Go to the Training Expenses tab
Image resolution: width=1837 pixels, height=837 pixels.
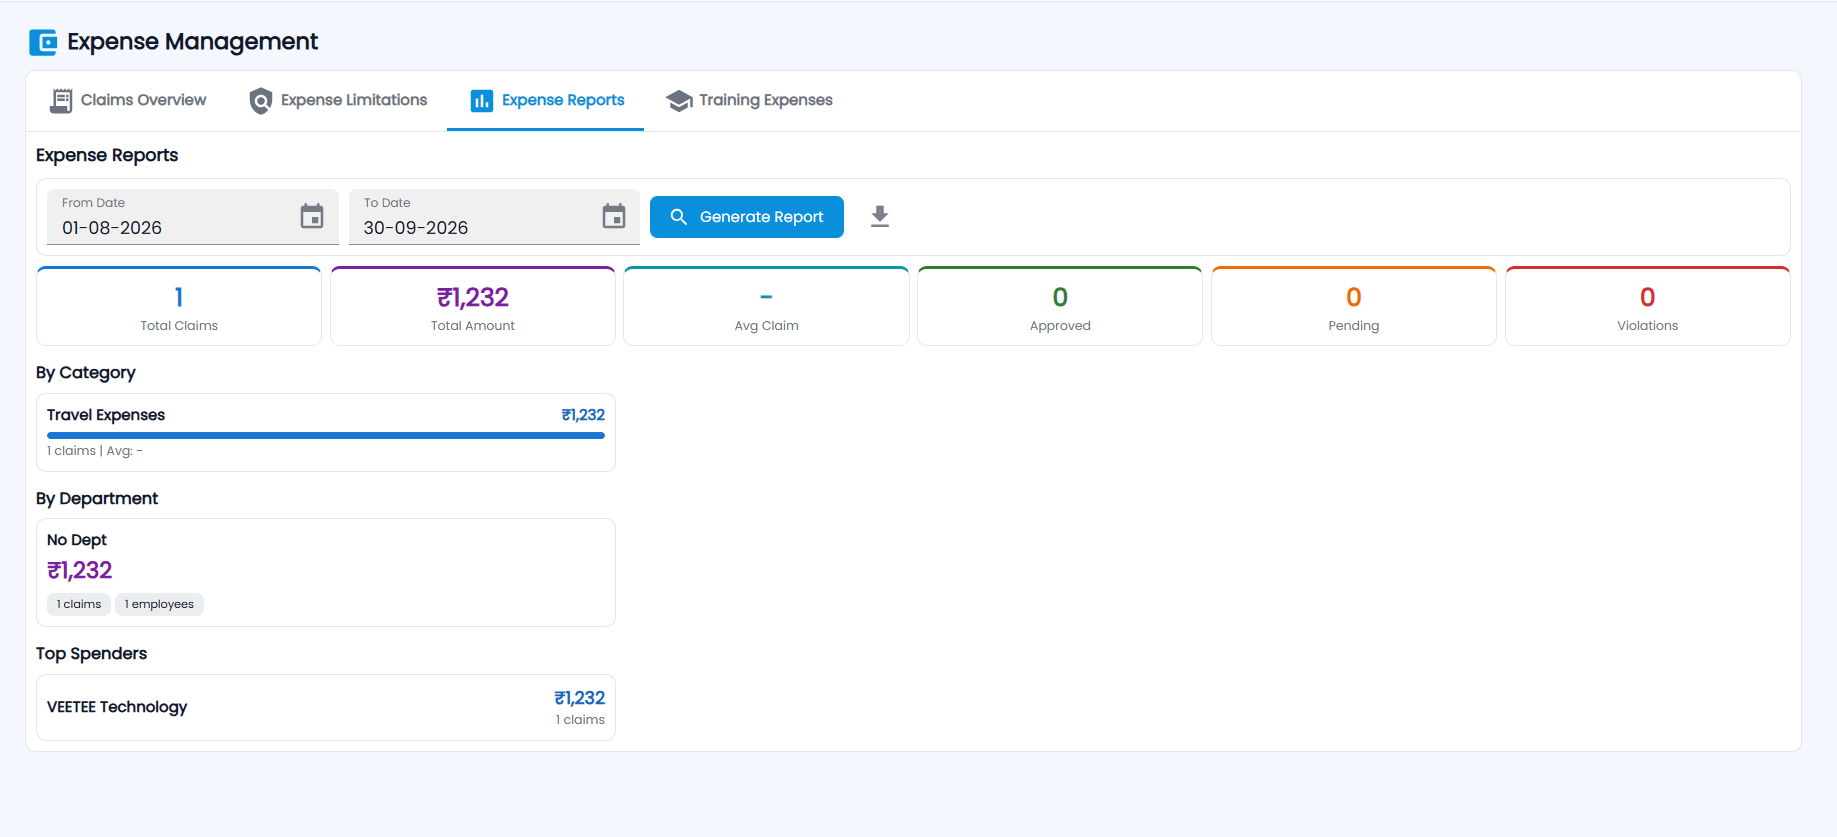749,100
